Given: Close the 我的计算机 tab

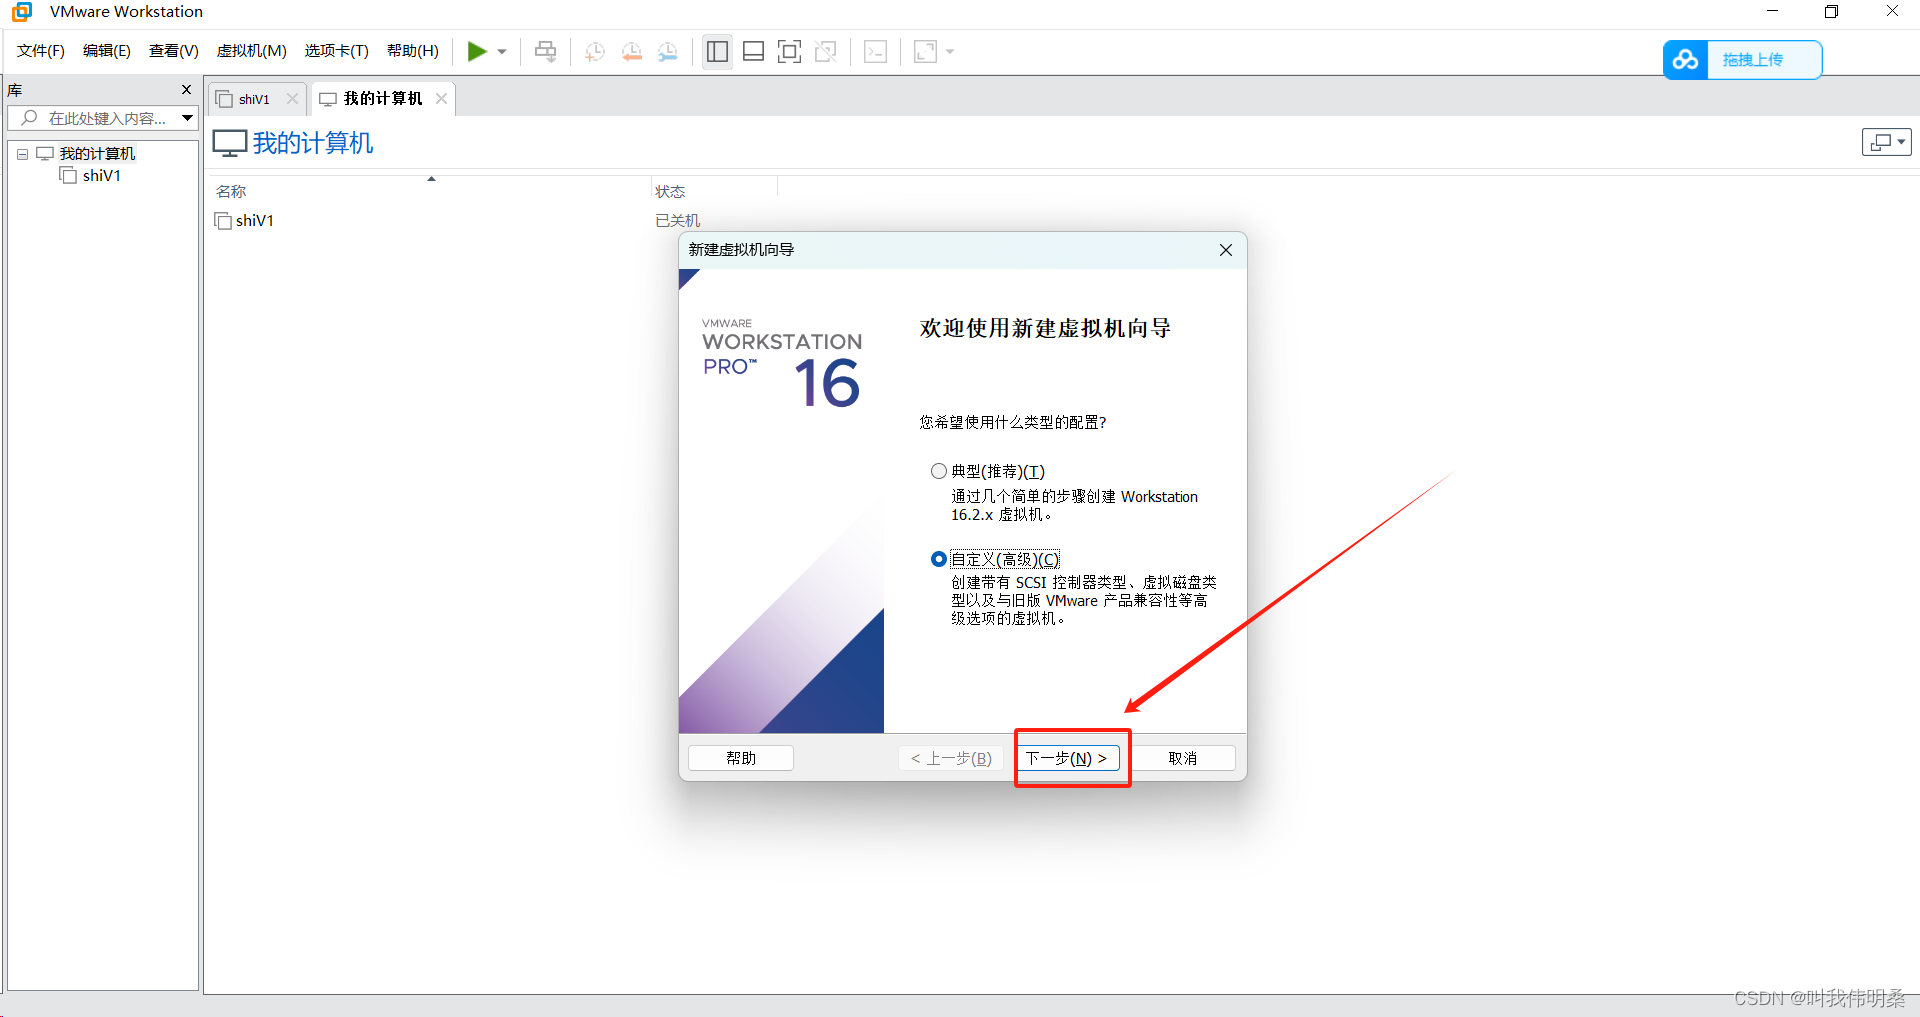Looking at the screenshot, I should [x=441, y=98].
